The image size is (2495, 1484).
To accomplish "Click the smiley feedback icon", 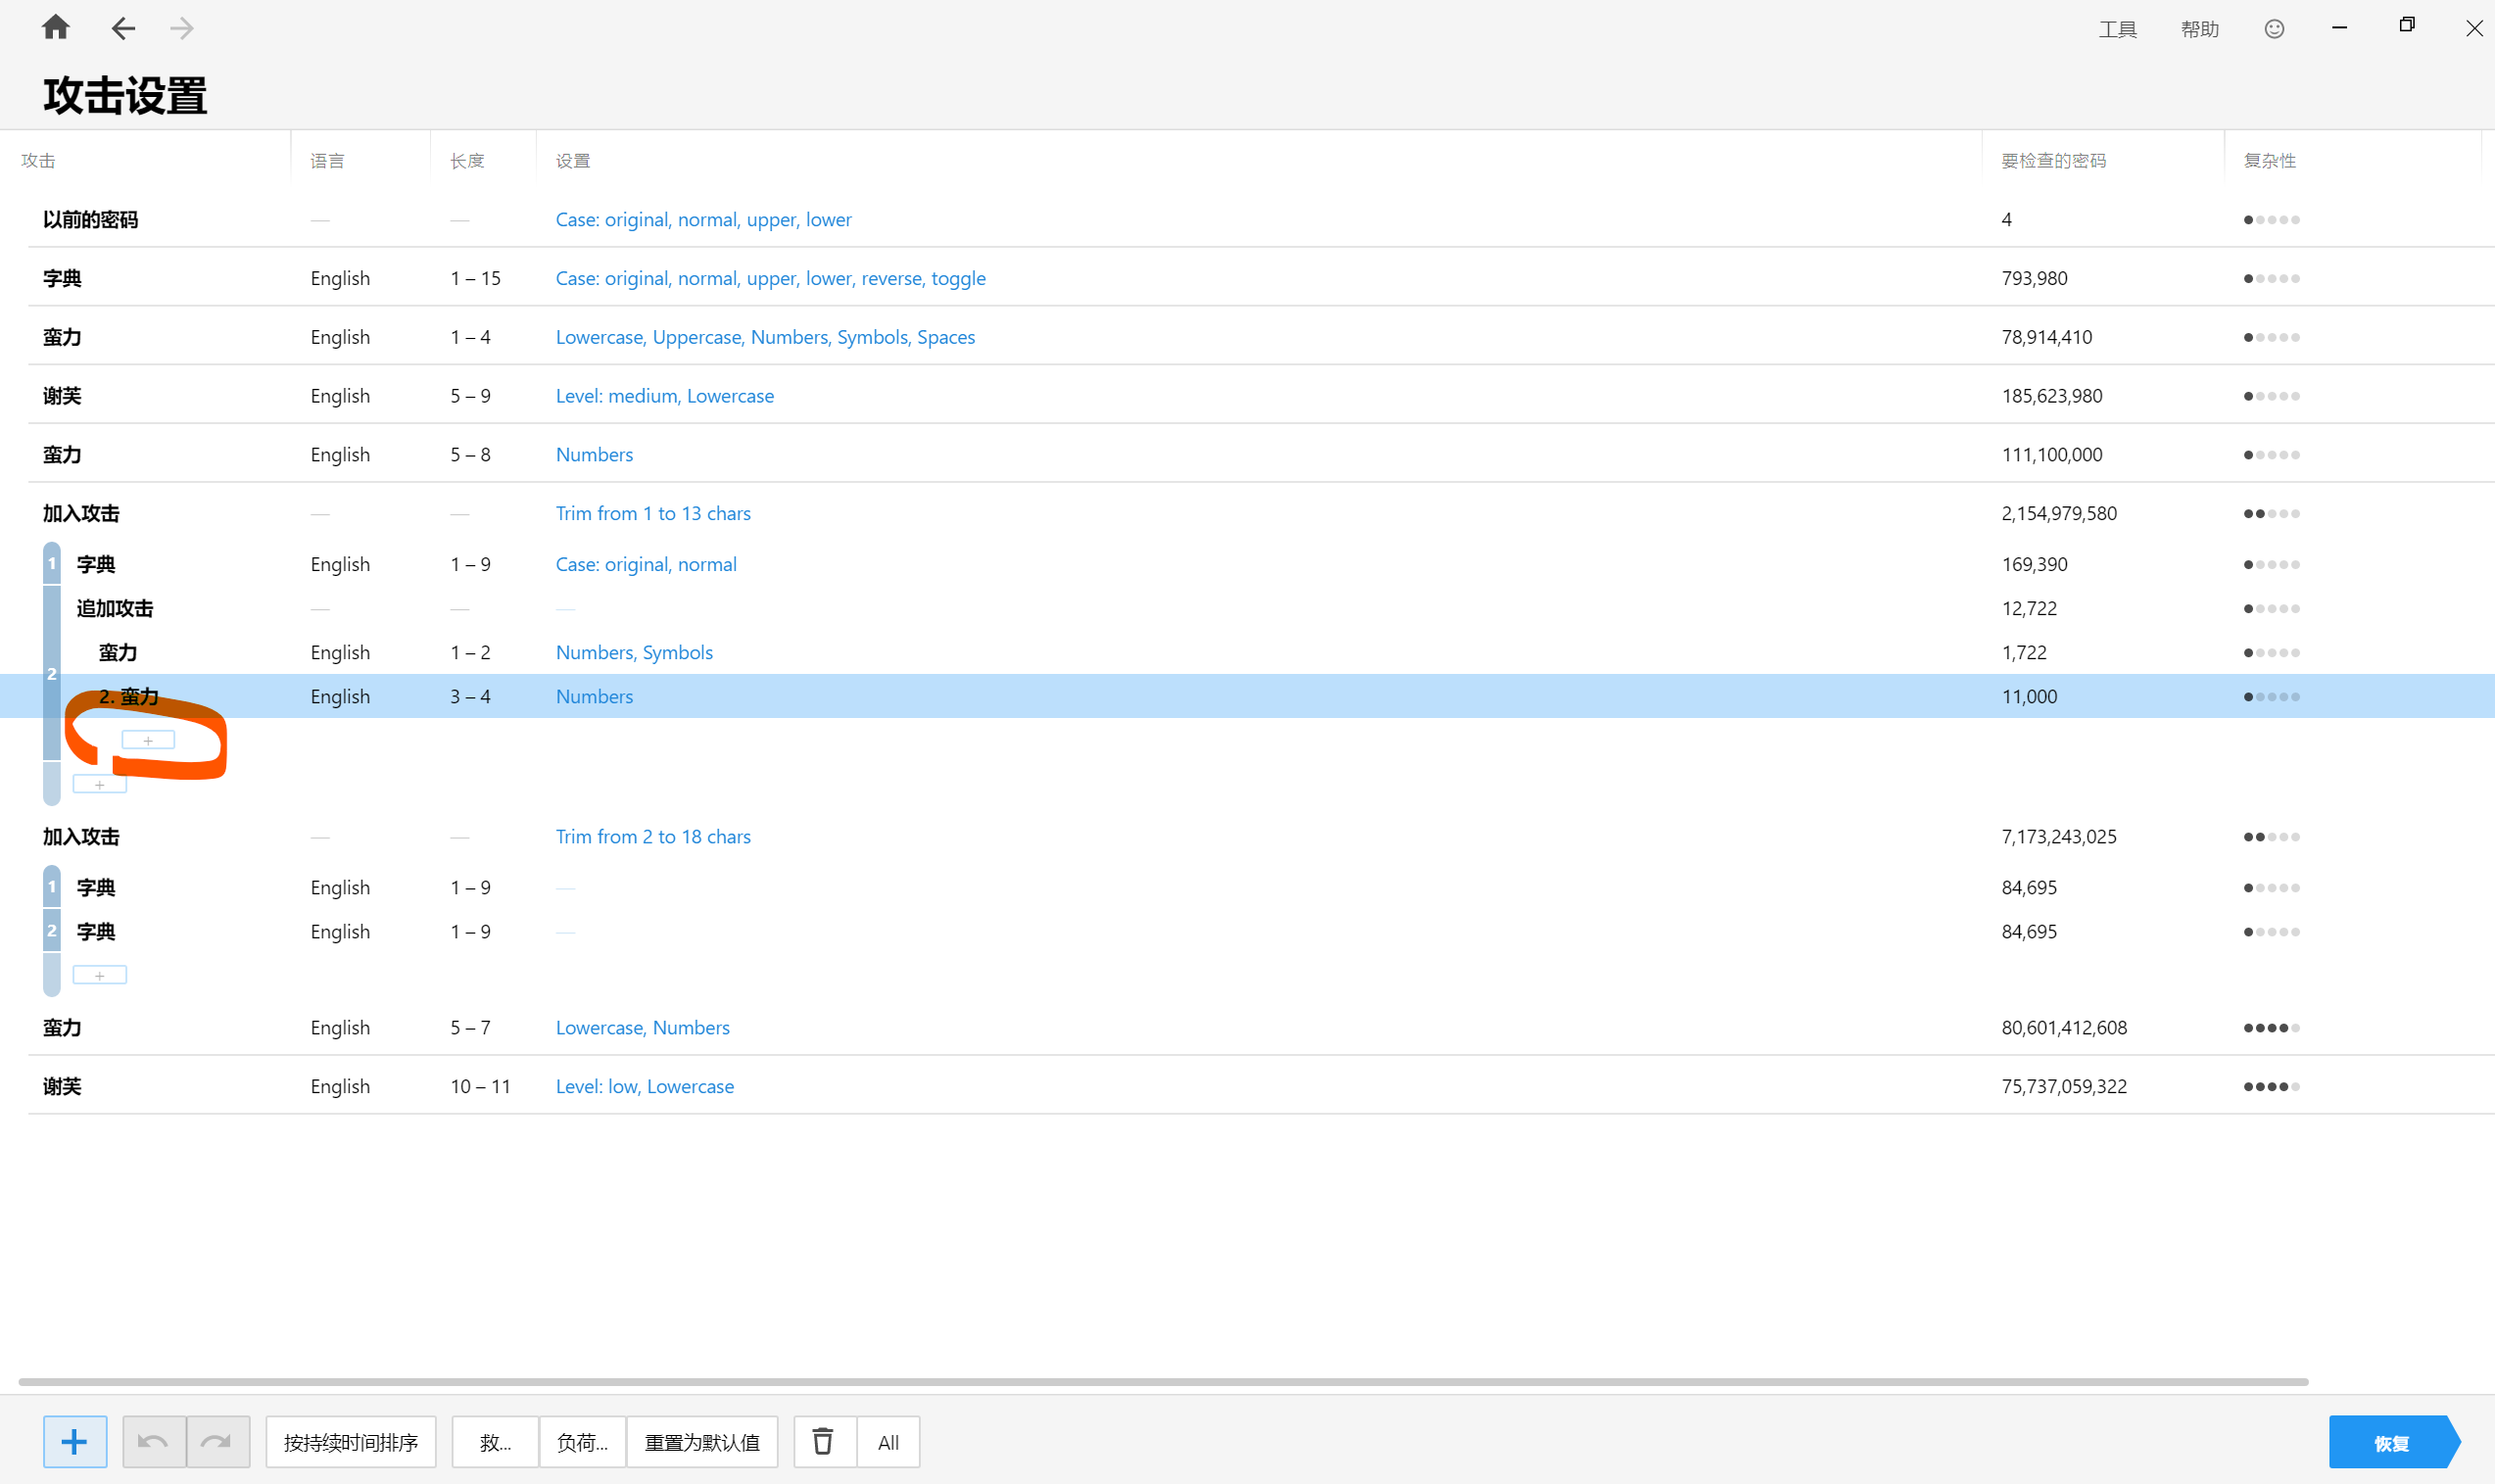I will (x=2274, y=29).
